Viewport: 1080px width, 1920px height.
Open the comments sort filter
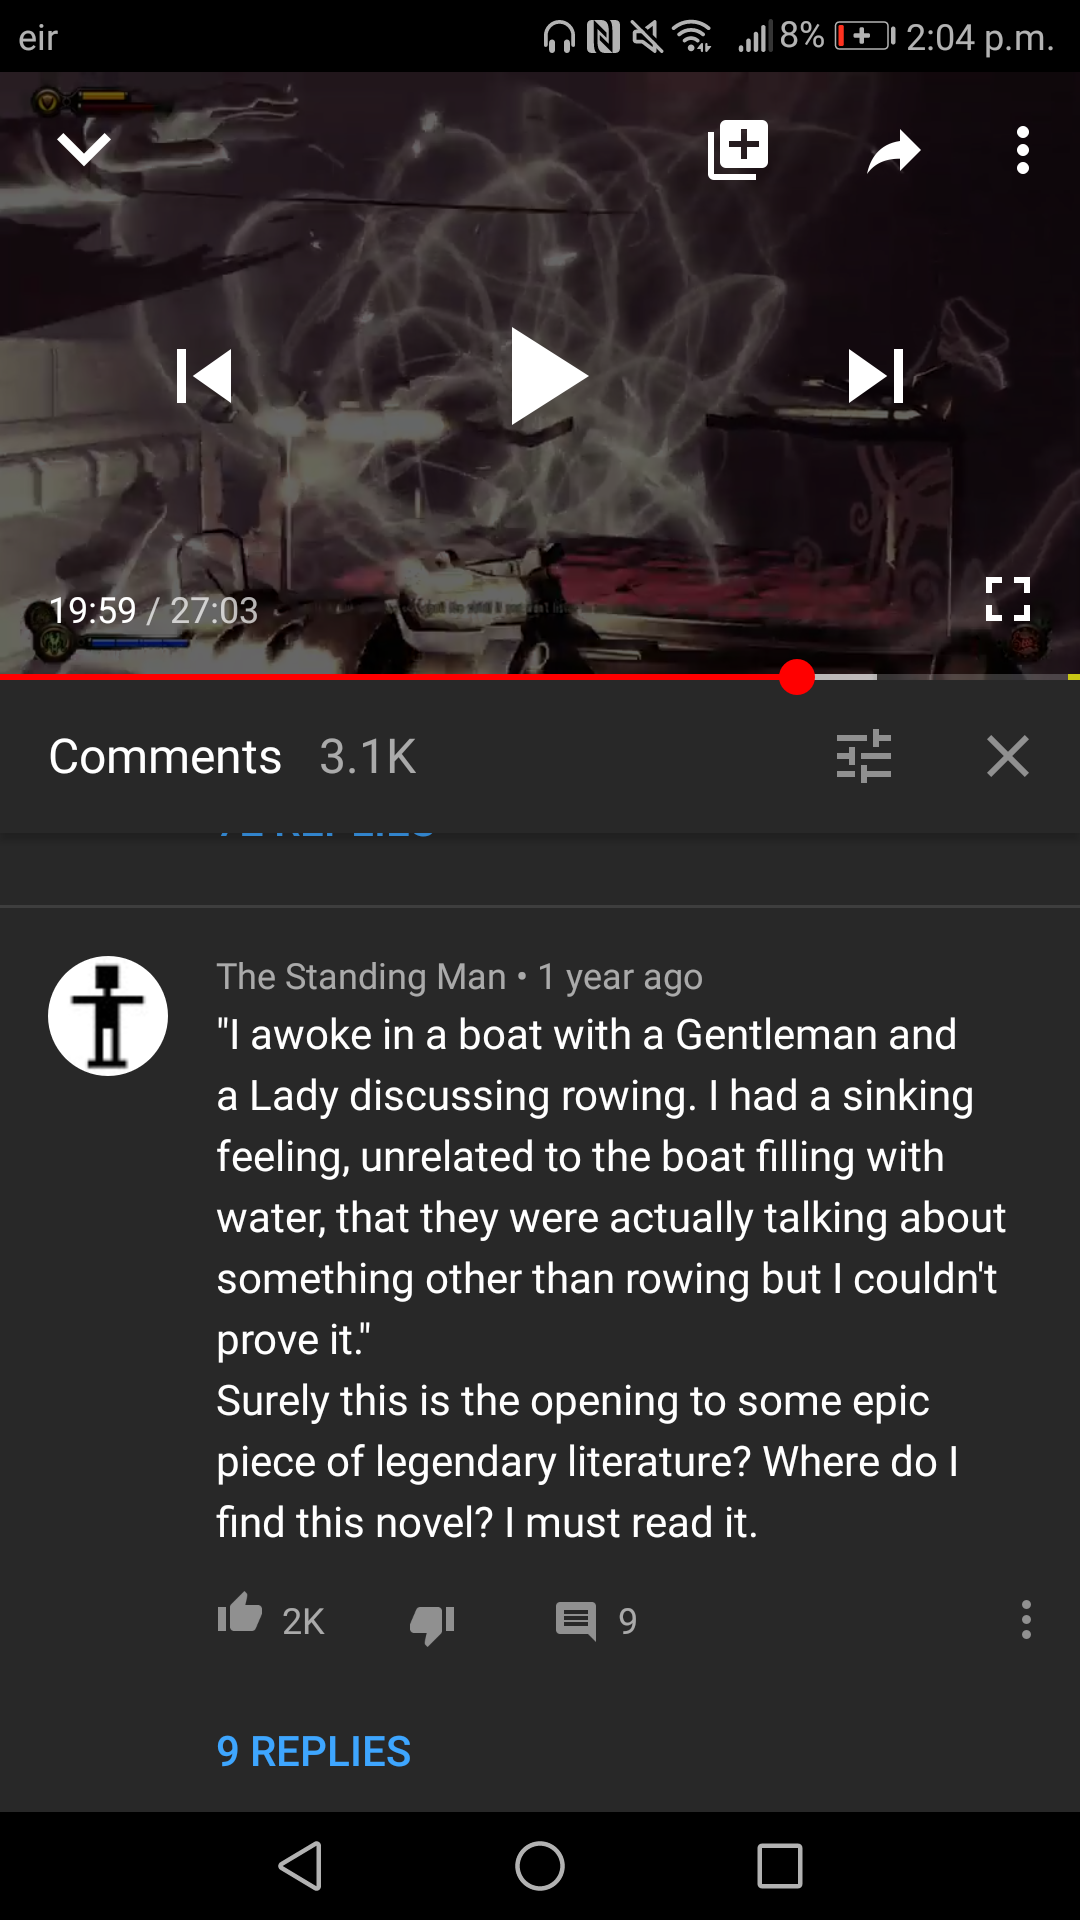tap(863, 756)
